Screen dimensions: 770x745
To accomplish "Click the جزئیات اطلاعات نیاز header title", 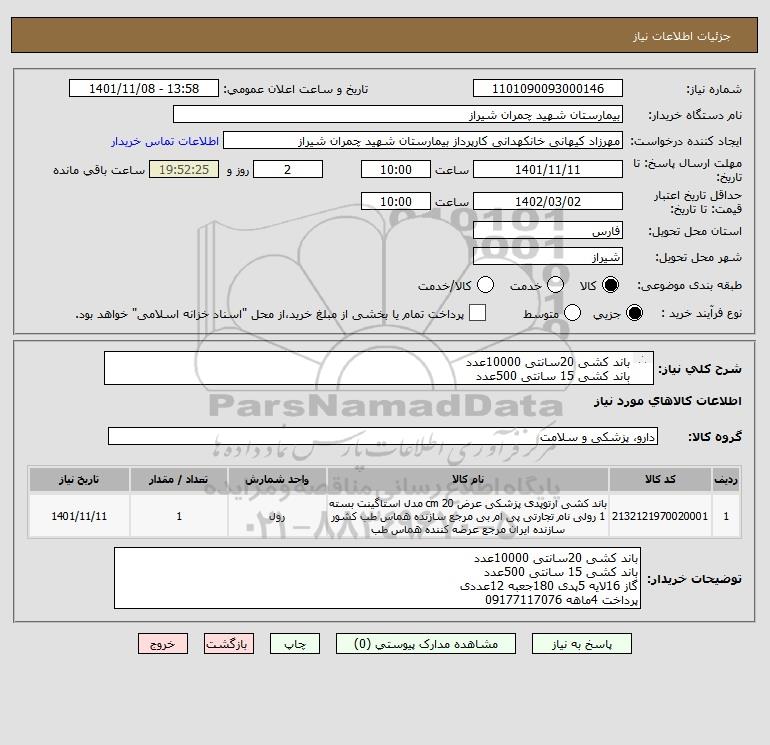I will tap(681, 36).
